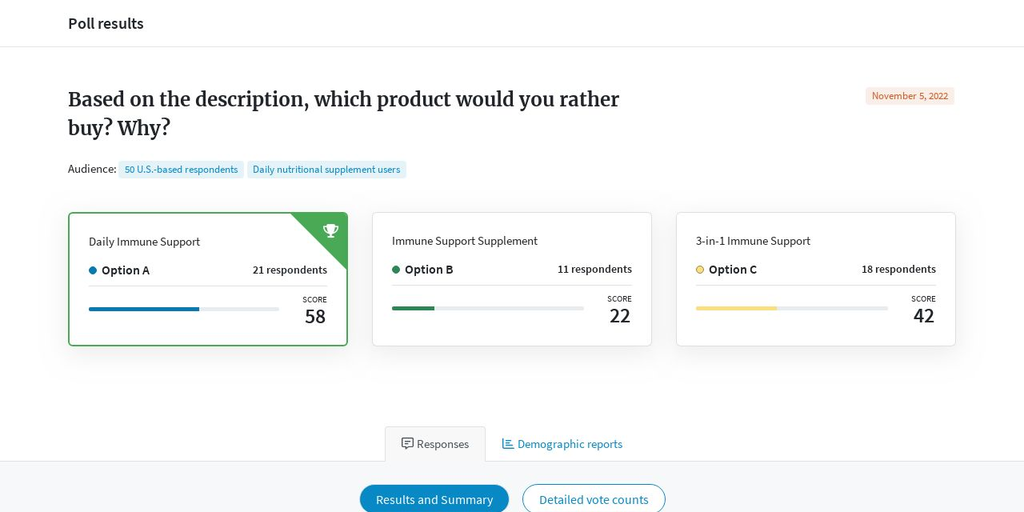Select the 3-in-1 Immune Support card title
1024x512 pixels.
click(753, 241)
